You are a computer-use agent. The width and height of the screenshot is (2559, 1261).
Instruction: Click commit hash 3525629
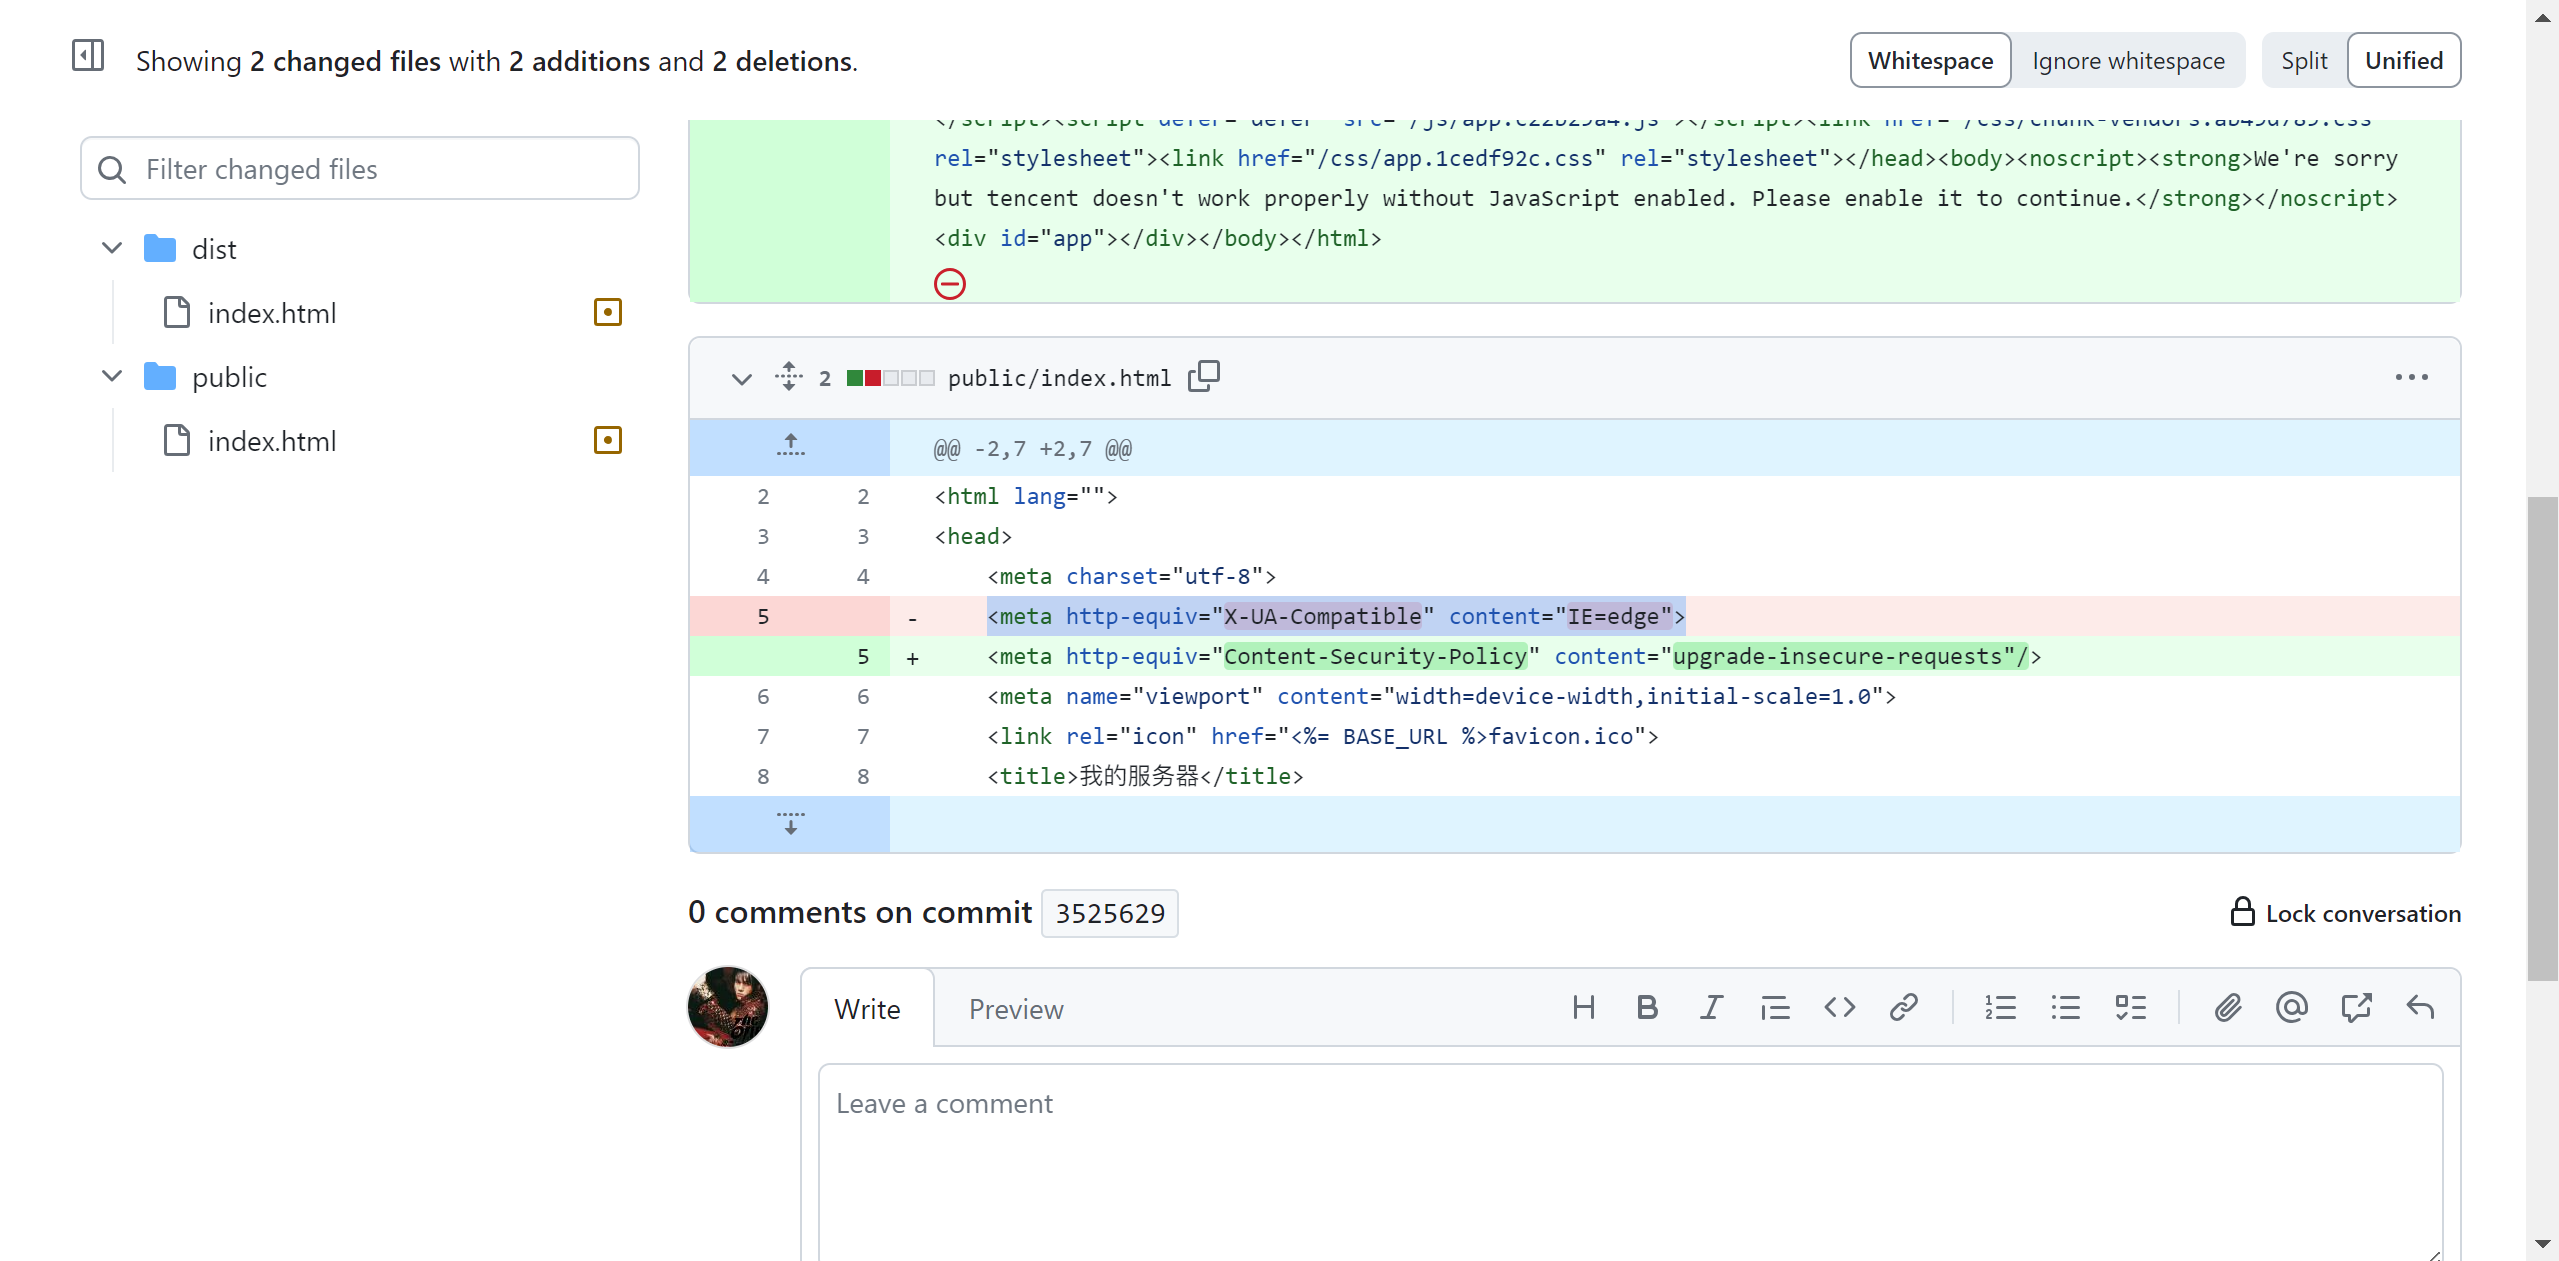[1110, 913]
